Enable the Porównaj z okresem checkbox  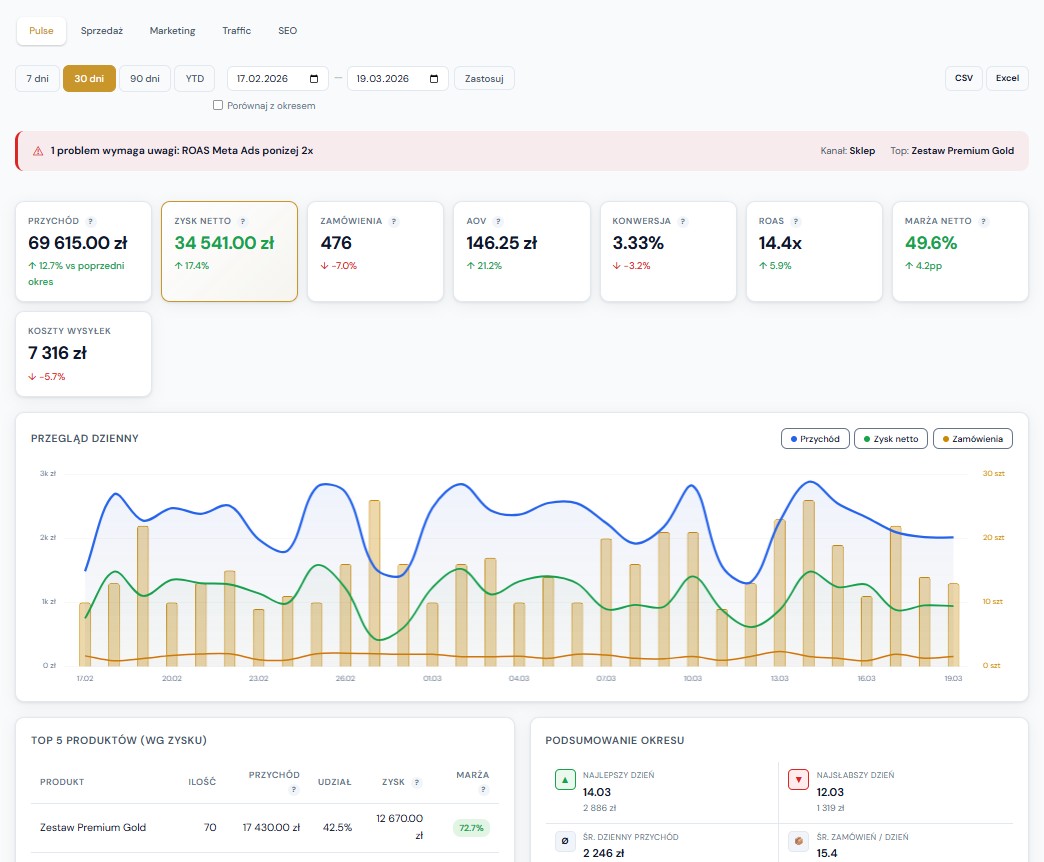(218, 105)
